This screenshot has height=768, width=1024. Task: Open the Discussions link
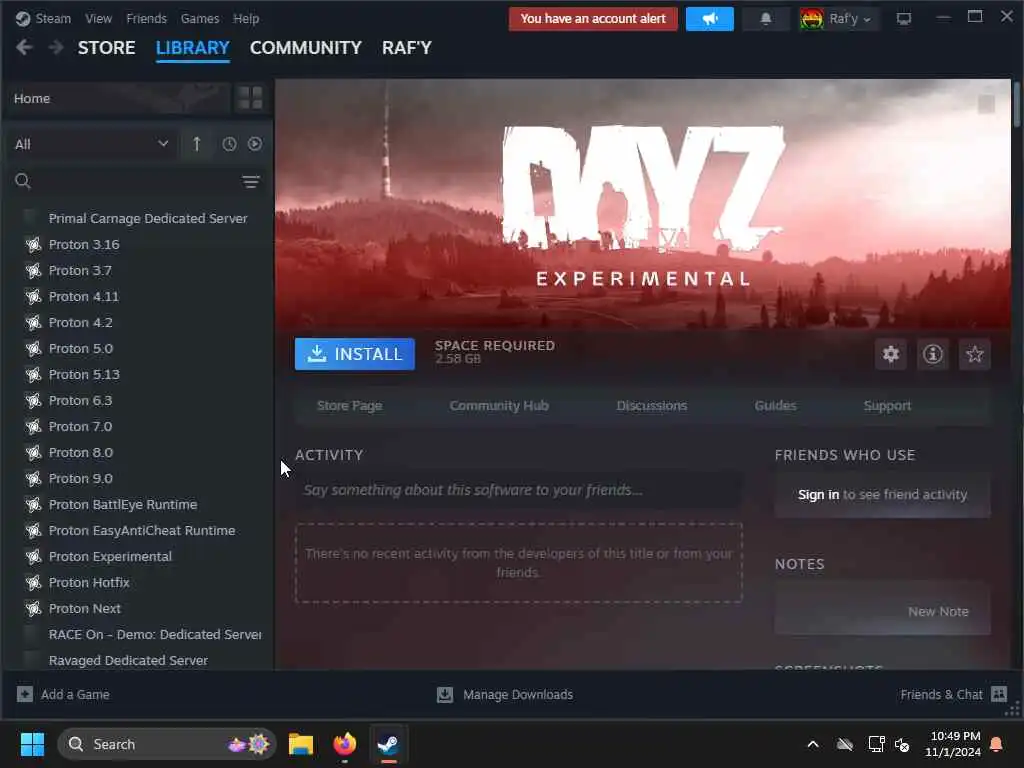652,406
